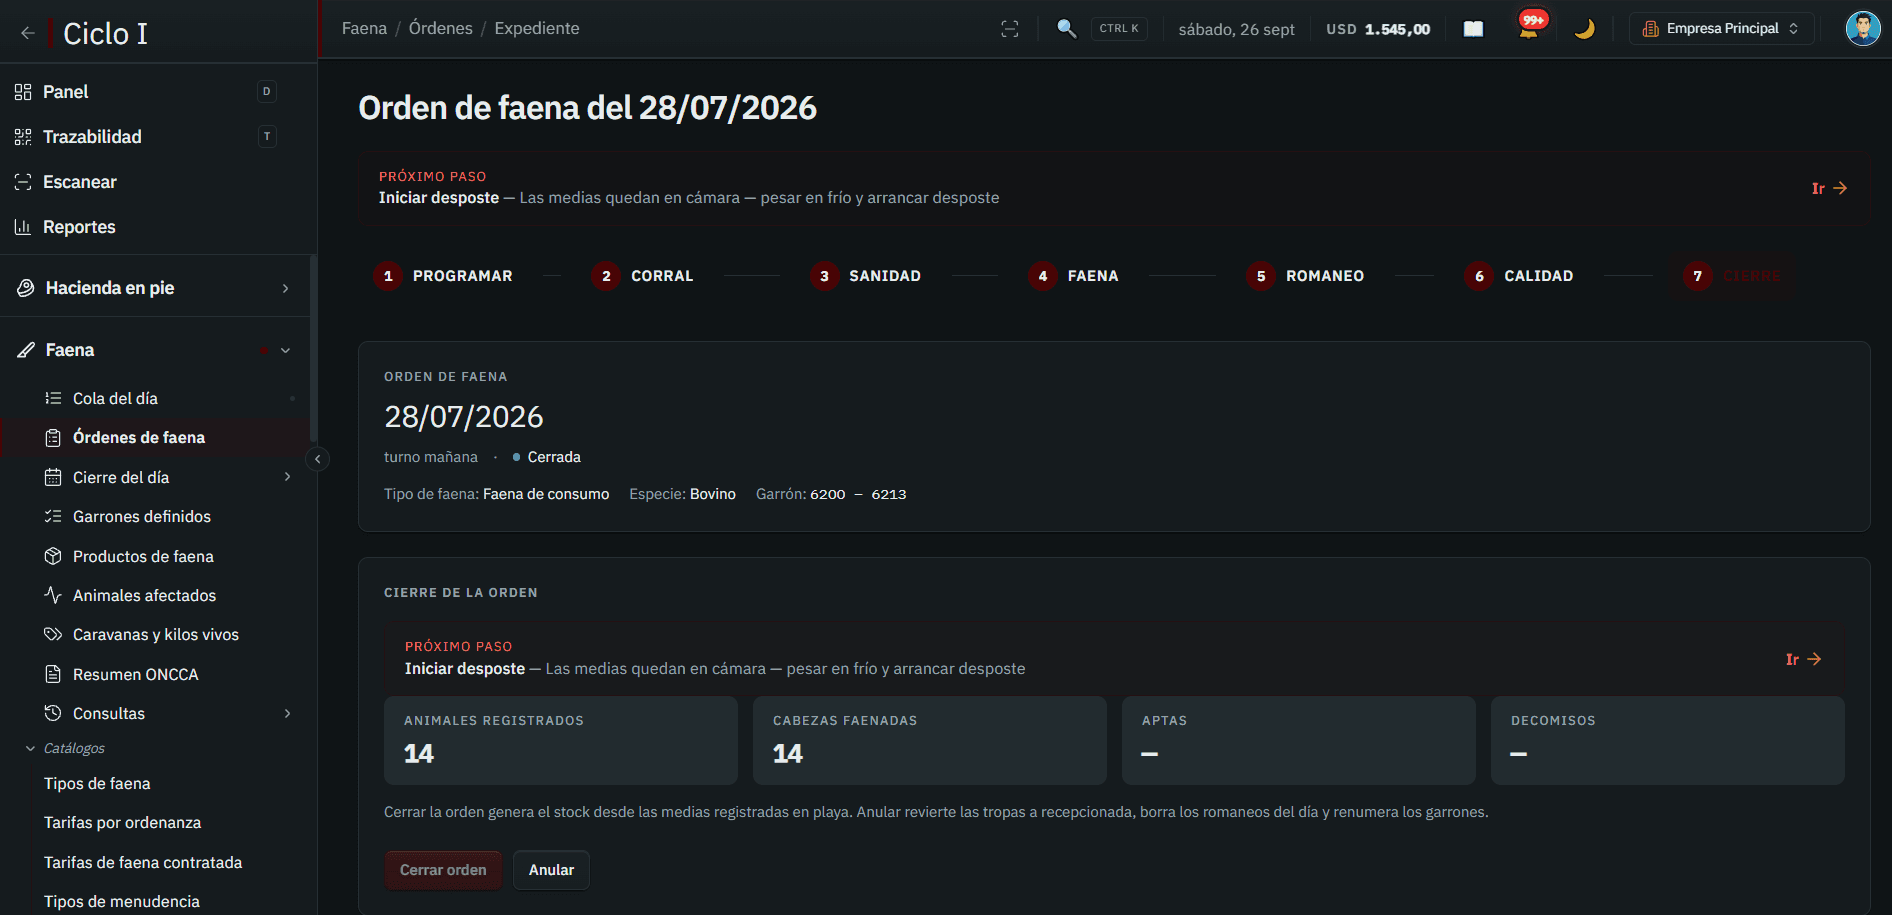The height and width of the screenshot is (915, 1892).
Task: Open Reportes in sidebar
Action: click(146, 227)
